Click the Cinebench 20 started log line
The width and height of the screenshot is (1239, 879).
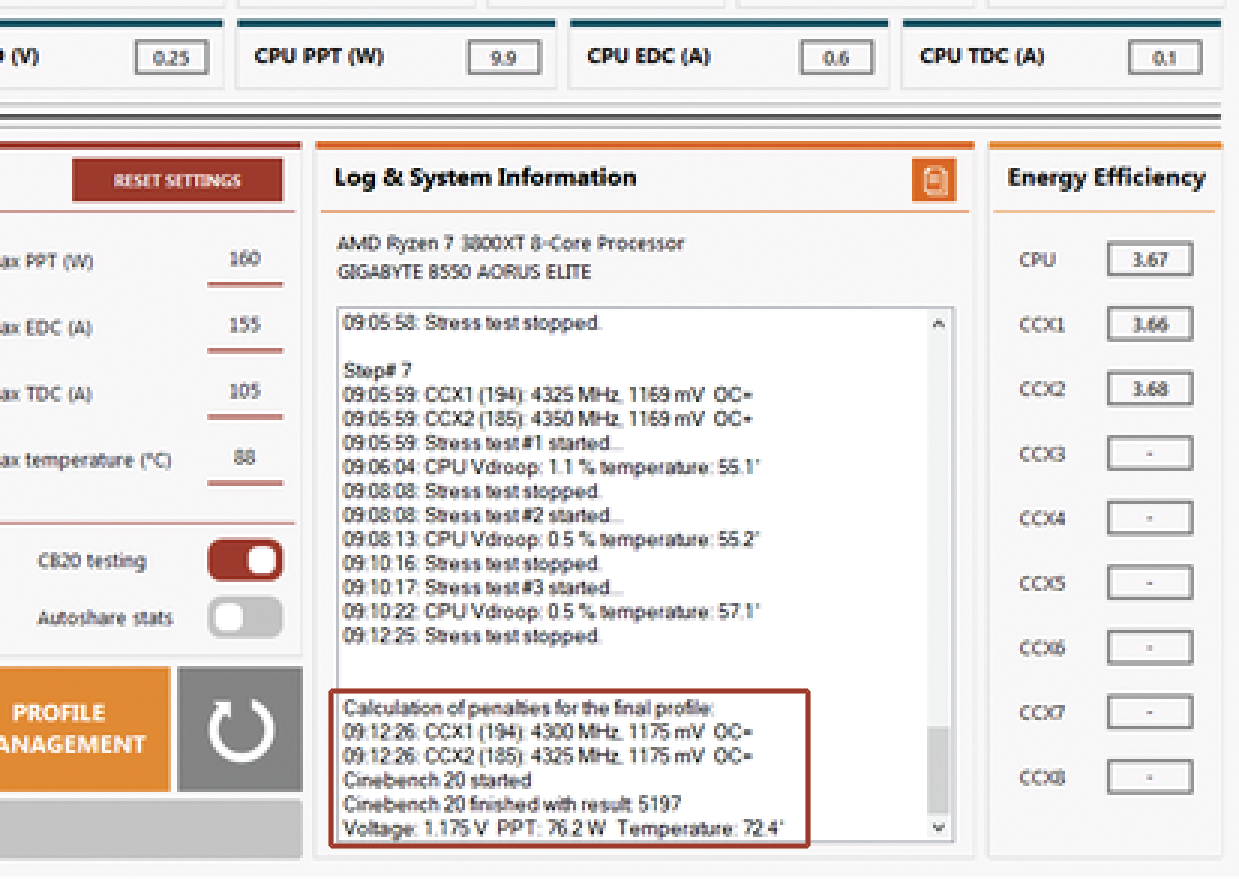pyautogui.click(x=437, y=780)
